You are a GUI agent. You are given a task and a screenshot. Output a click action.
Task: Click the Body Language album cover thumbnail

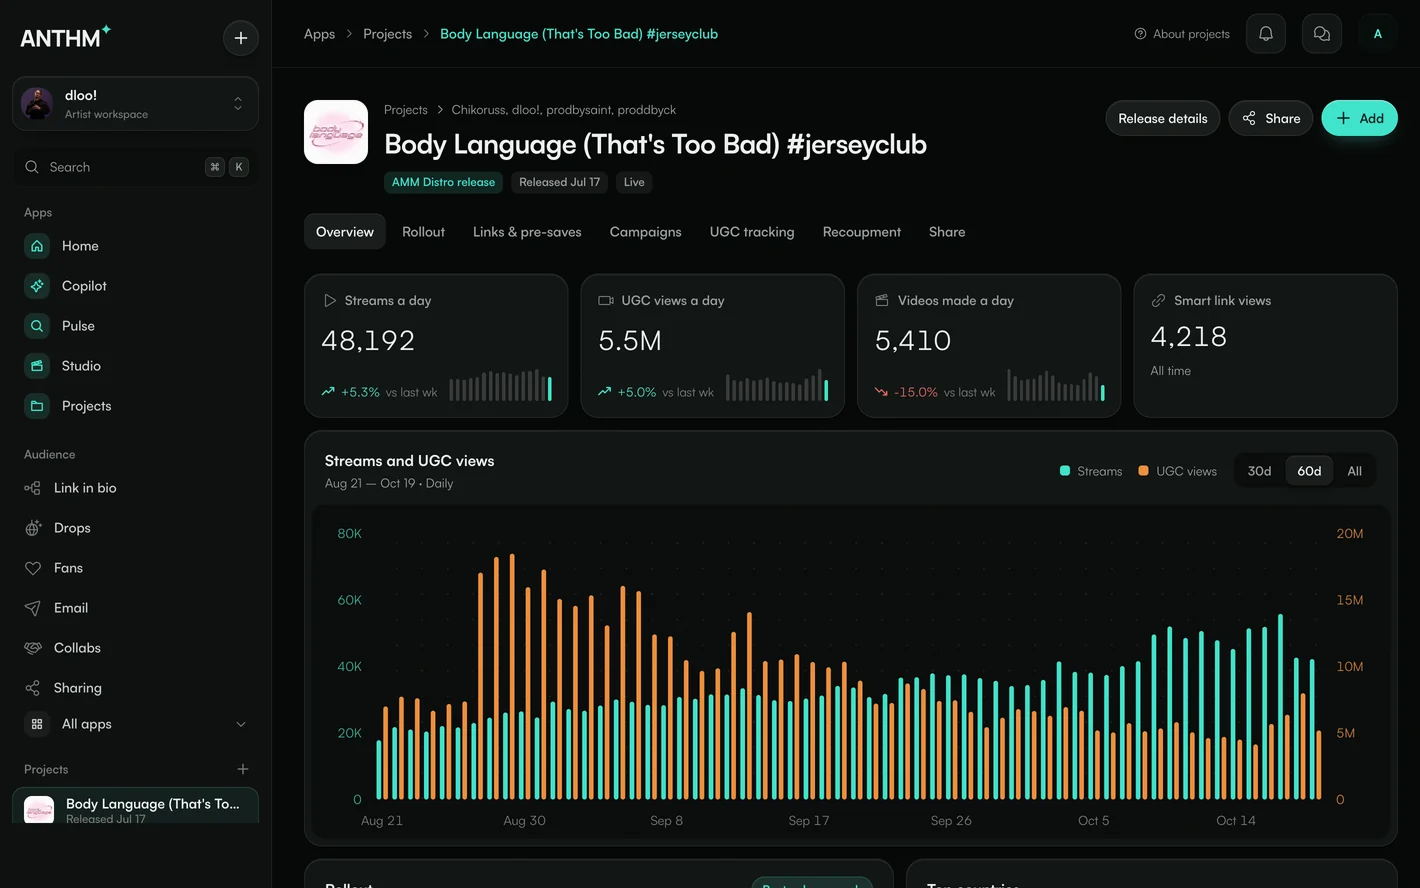336,132
